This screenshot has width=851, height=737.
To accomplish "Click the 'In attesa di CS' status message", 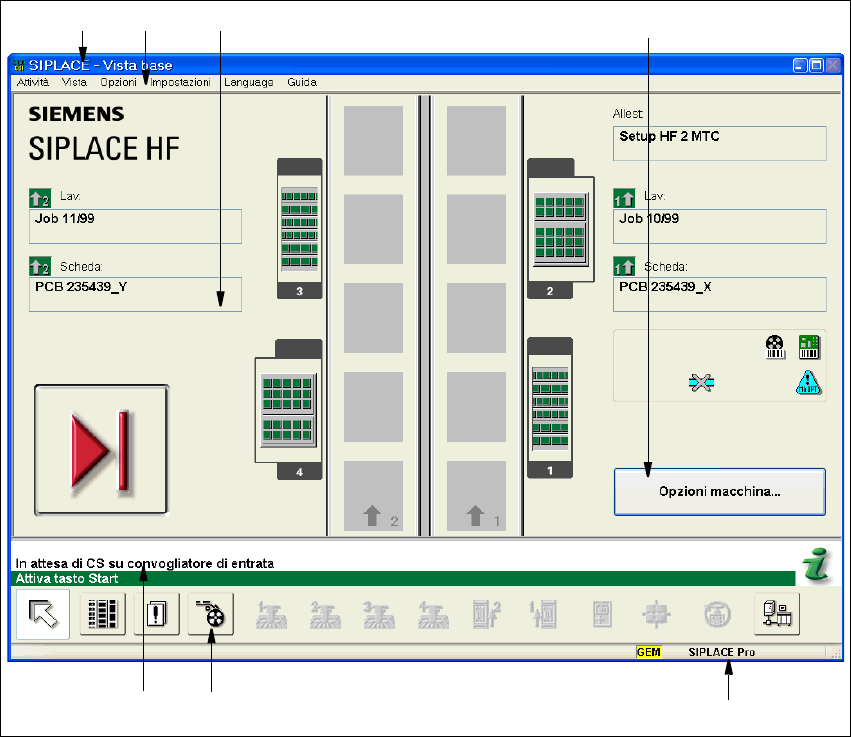I will [x=144, y=563].
